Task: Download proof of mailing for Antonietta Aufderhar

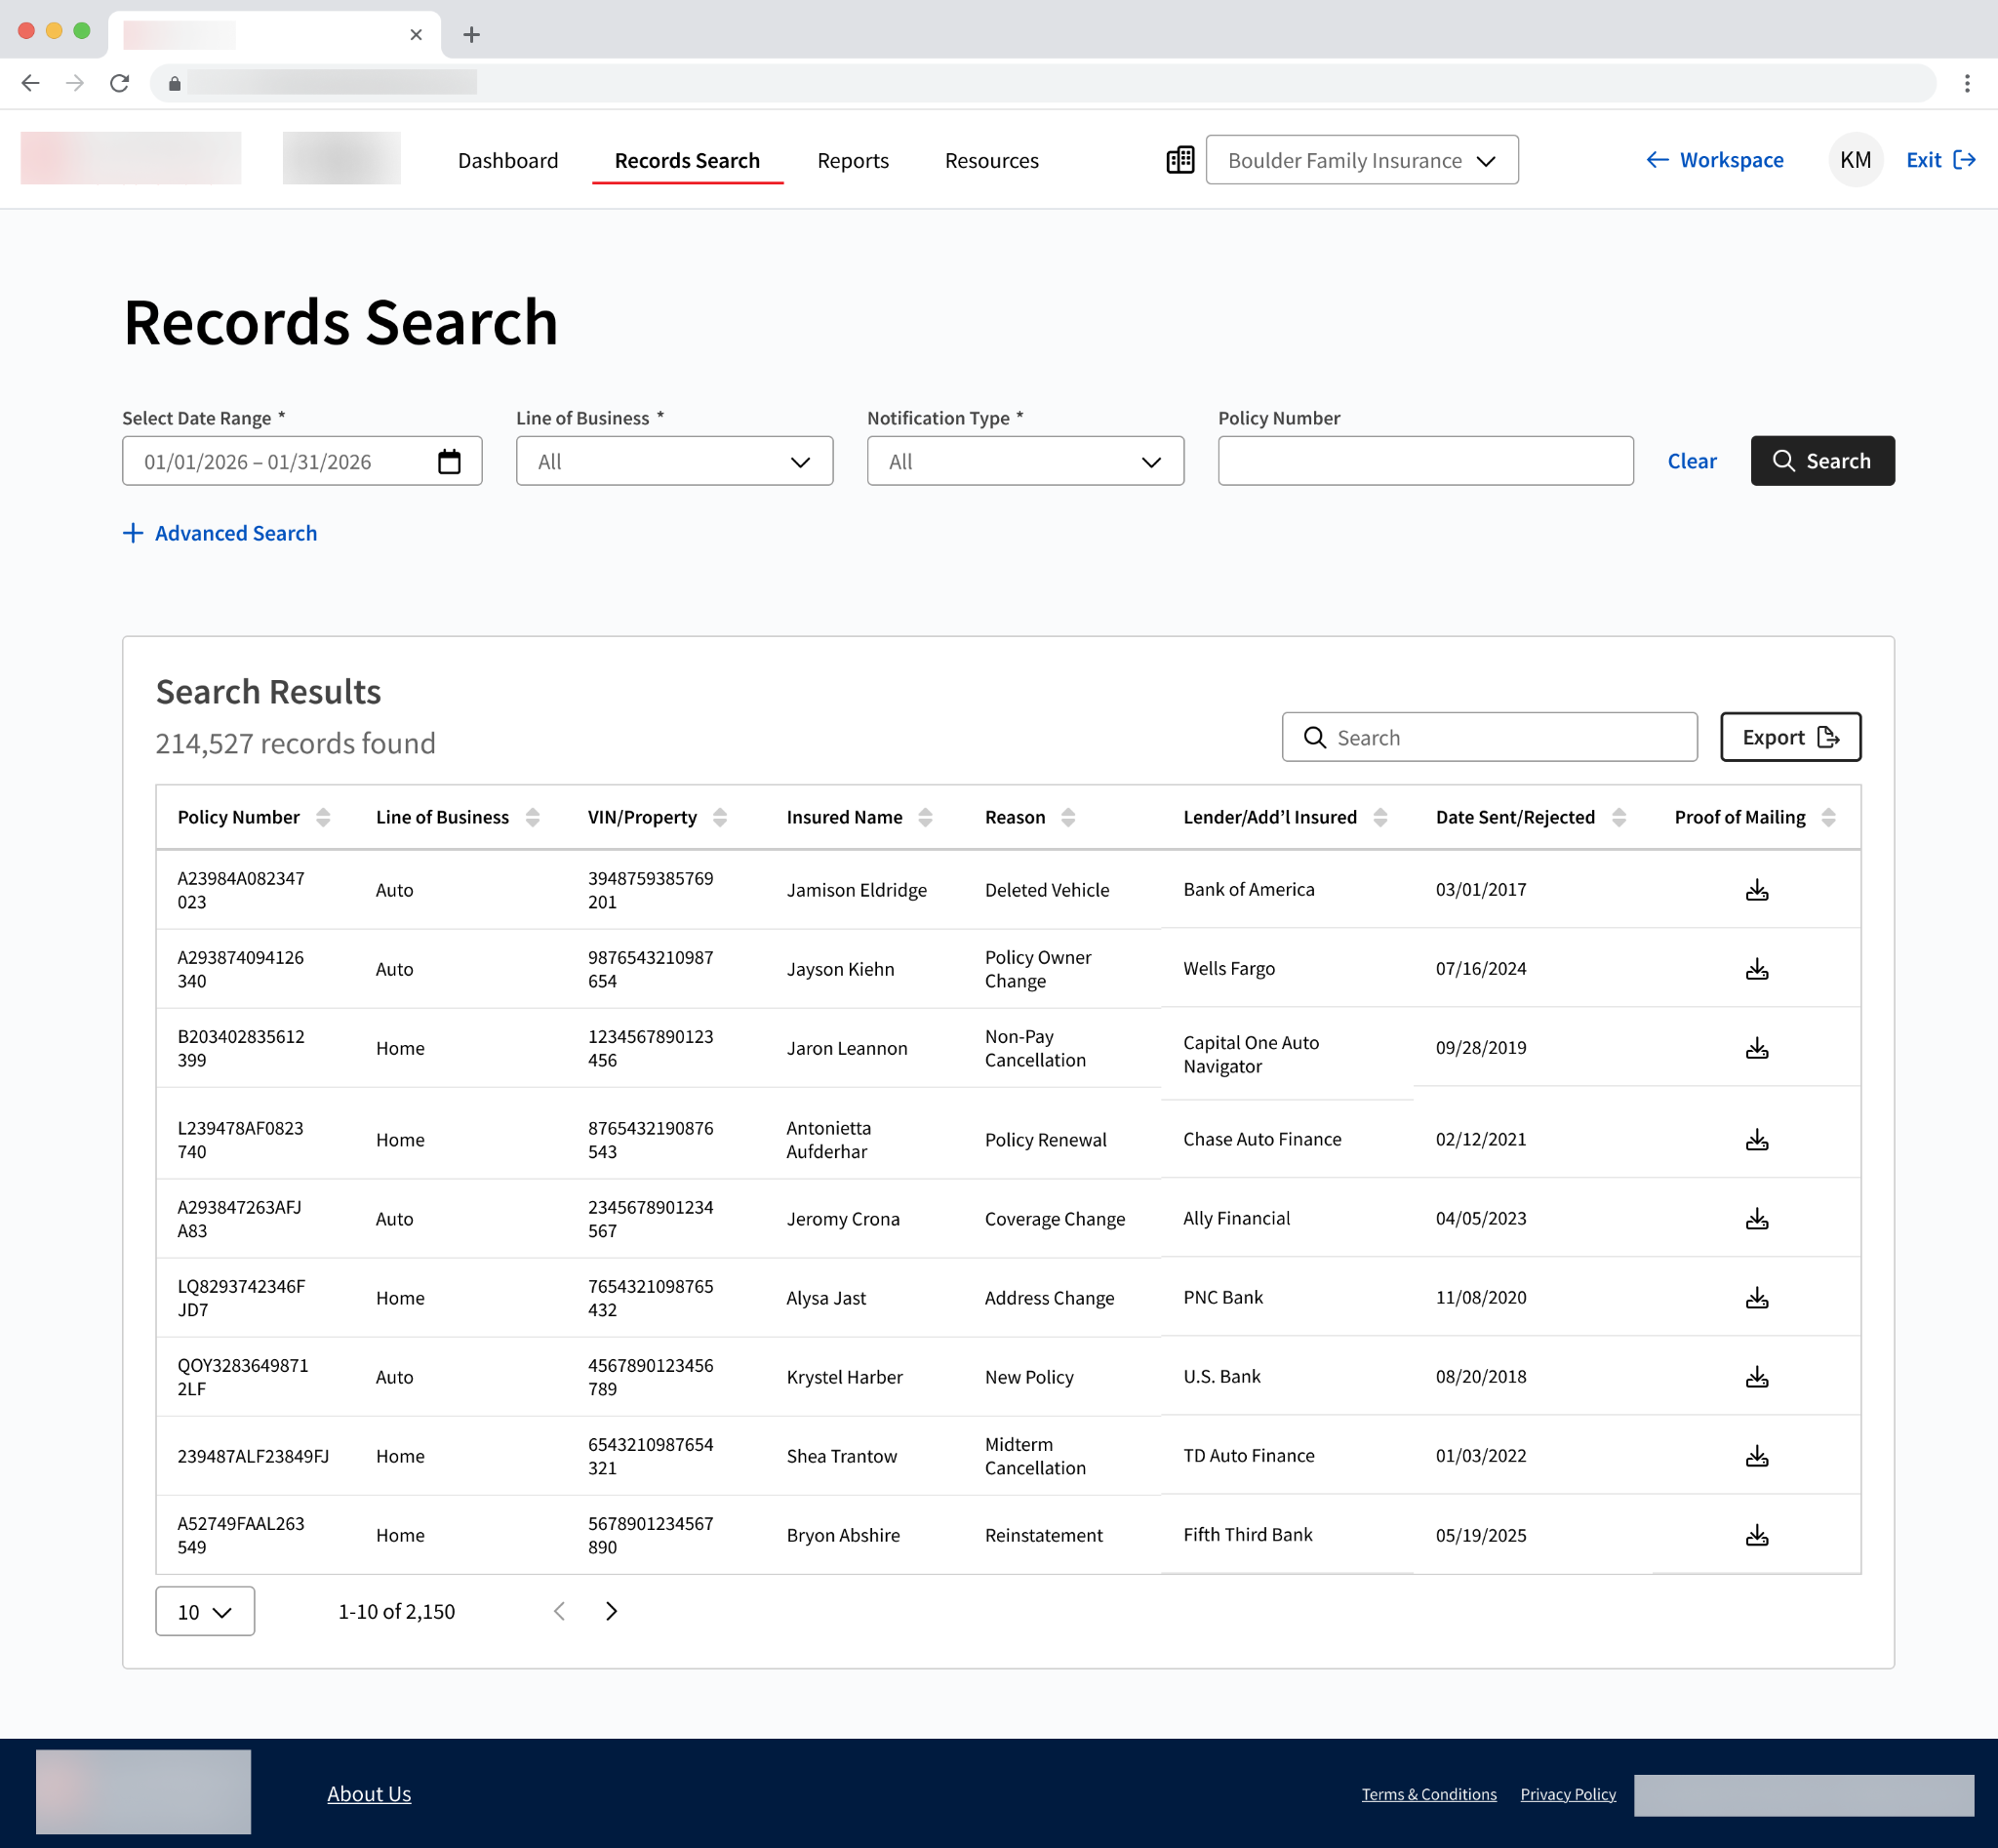Action: (x=1757, y=1139)
